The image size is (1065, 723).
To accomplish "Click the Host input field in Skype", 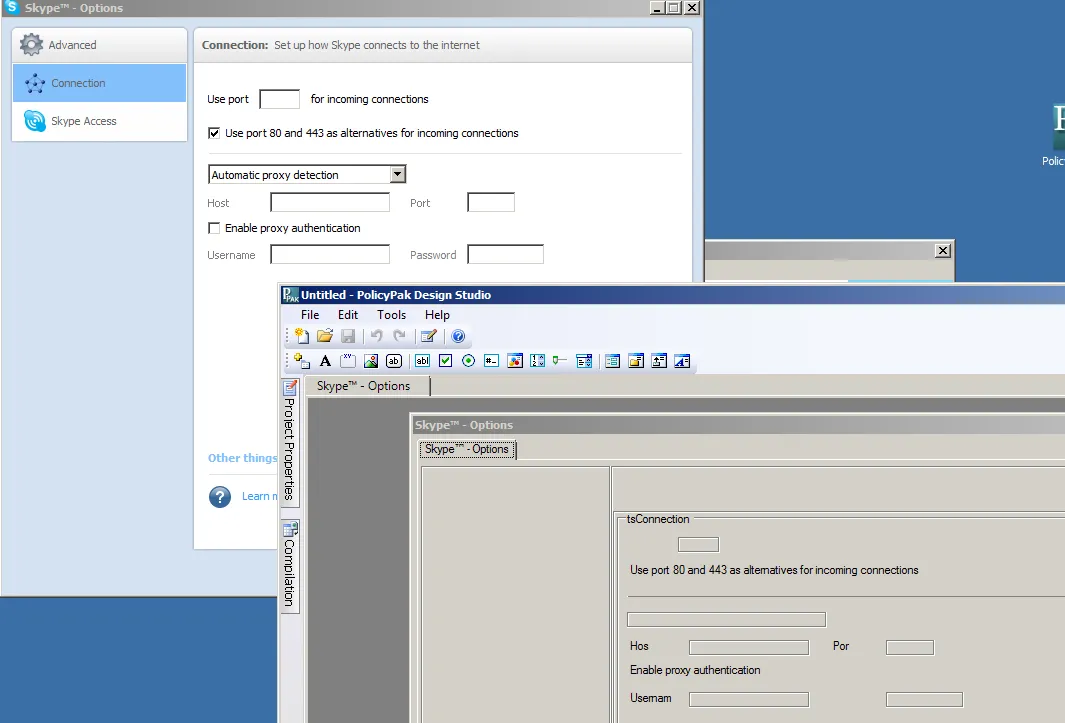I will point(330,202).
